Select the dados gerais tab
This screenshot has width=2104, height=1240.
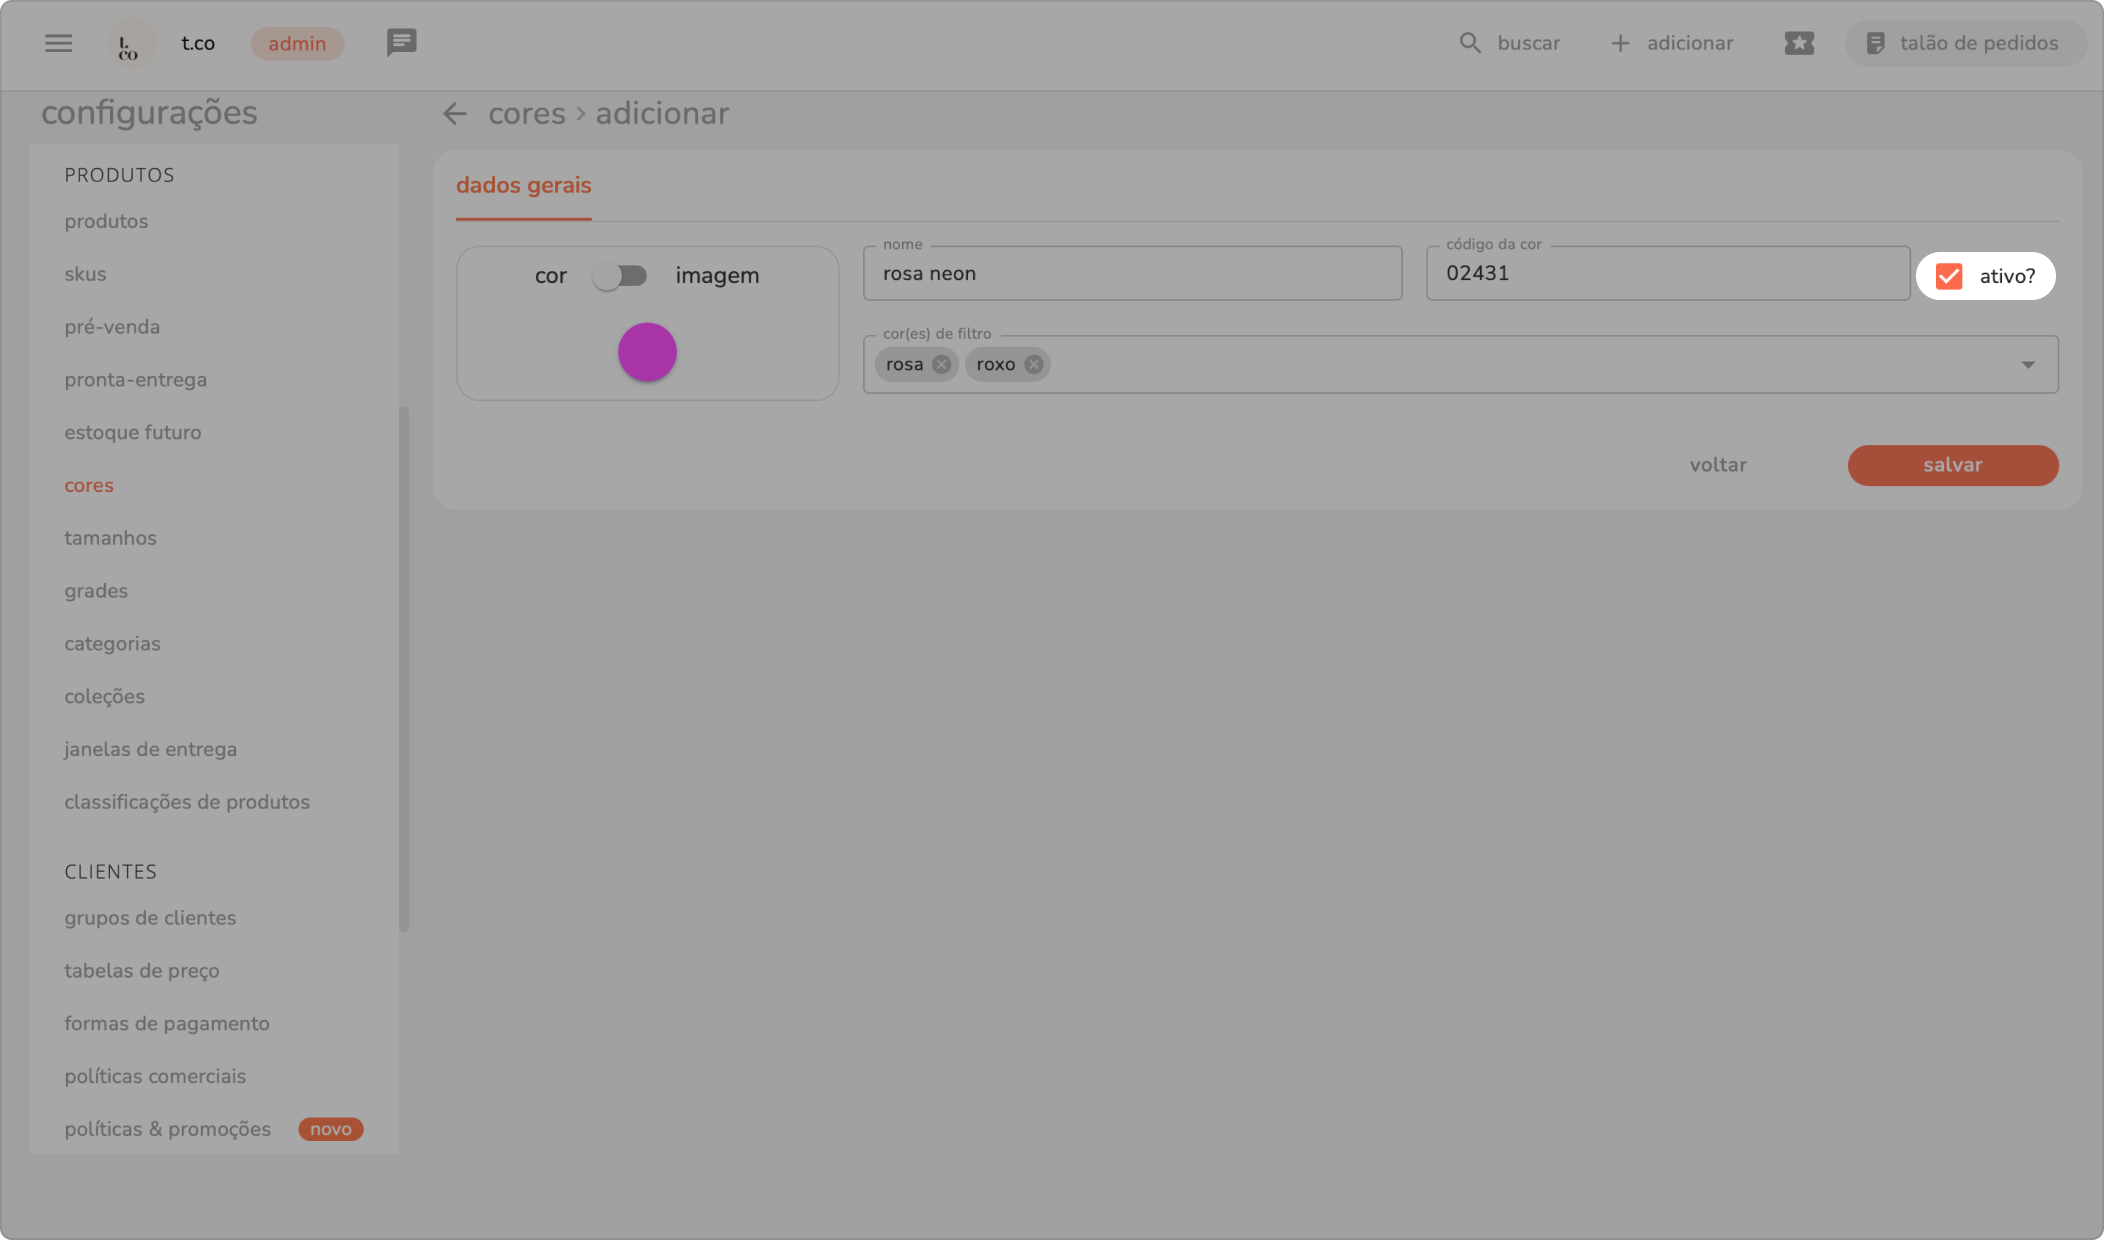pyautogui.click(x=523, y=186)
